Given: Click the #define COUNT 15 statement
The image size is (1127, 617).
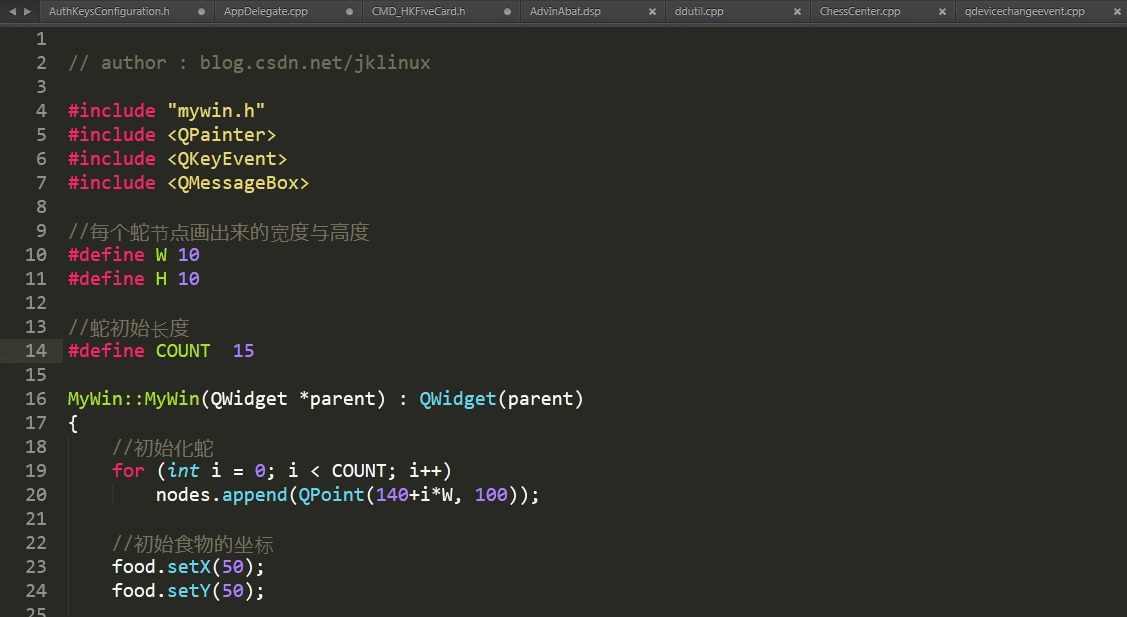Looking at the screenshot, I should click(160, 350).
